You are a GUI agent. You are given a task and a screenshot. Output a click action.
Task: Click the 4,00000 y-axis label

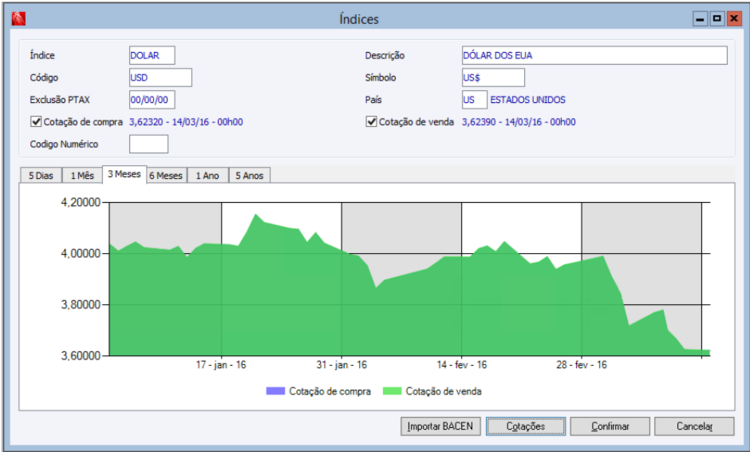[x=81, y=254]
